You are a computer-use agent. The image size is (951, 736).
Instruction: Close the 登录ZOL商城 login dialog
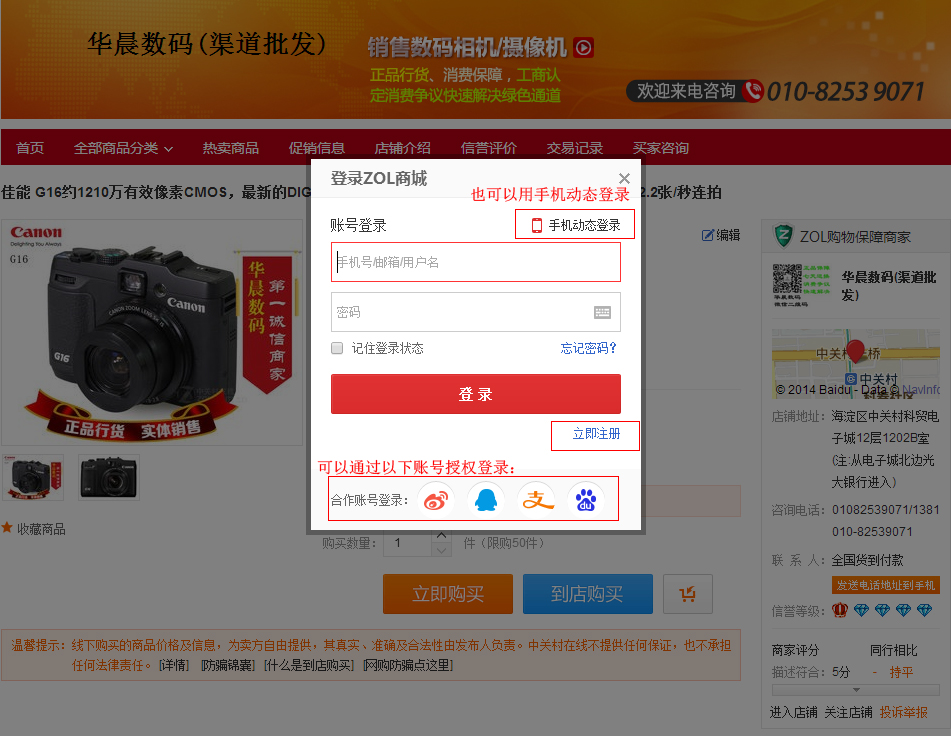(624, 178)
